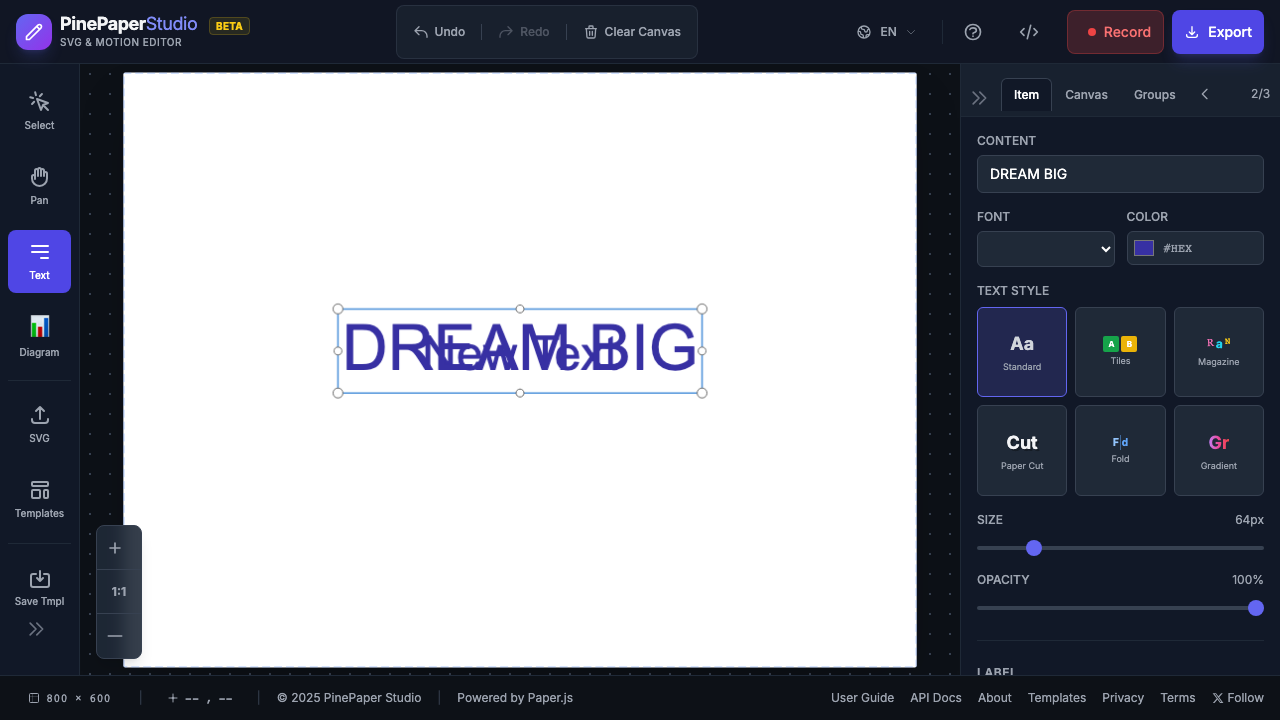Enable the Gradient text style

[x=1218, y=449]
